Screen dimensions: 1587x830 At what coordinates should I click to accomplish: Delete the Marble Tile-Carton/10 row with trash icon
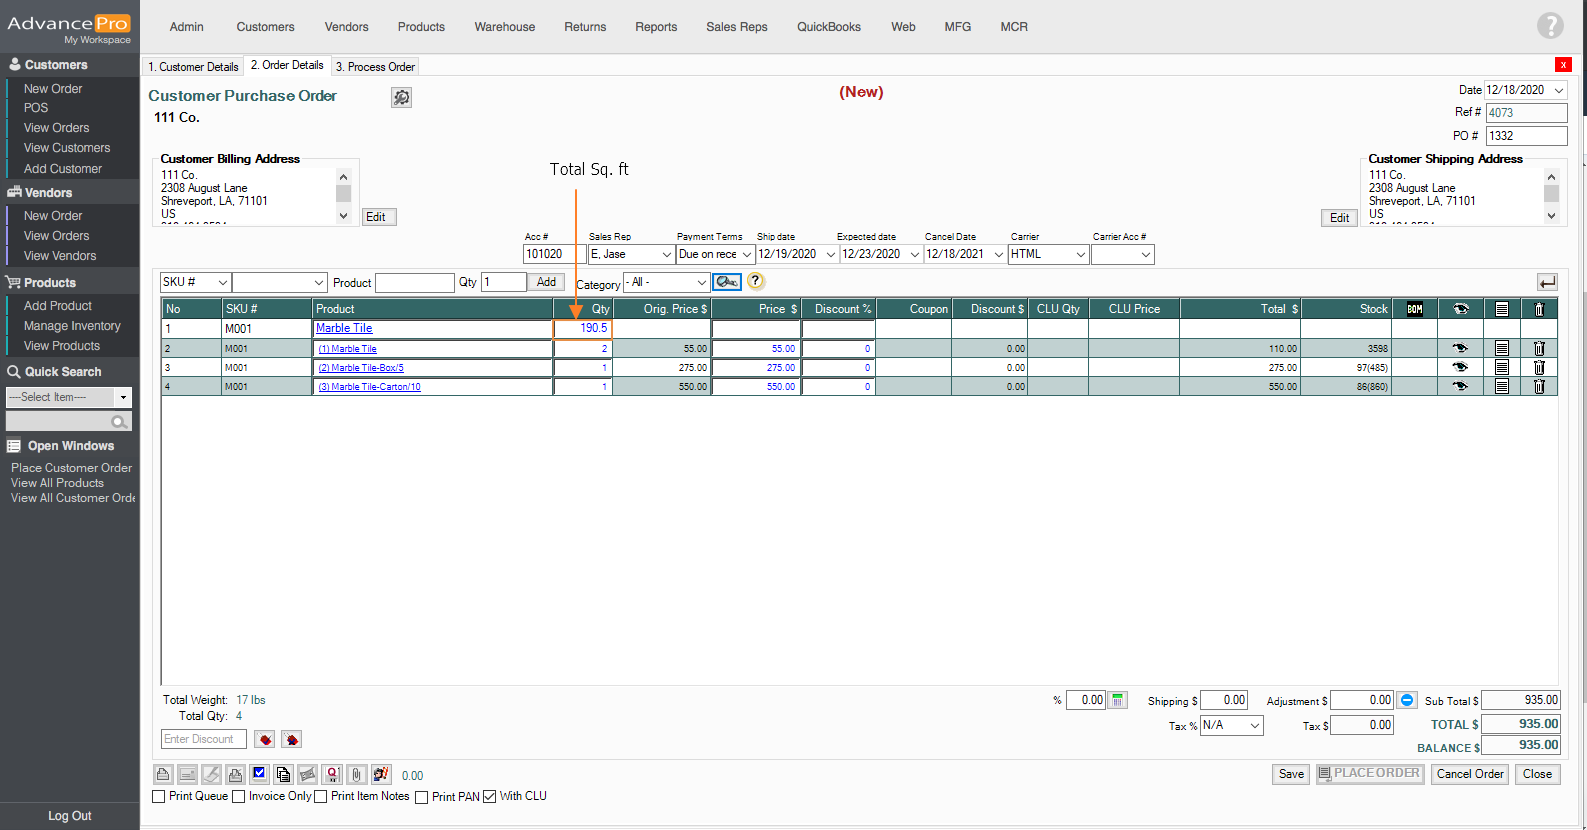pyautogui.click(x=1539, y=387)
